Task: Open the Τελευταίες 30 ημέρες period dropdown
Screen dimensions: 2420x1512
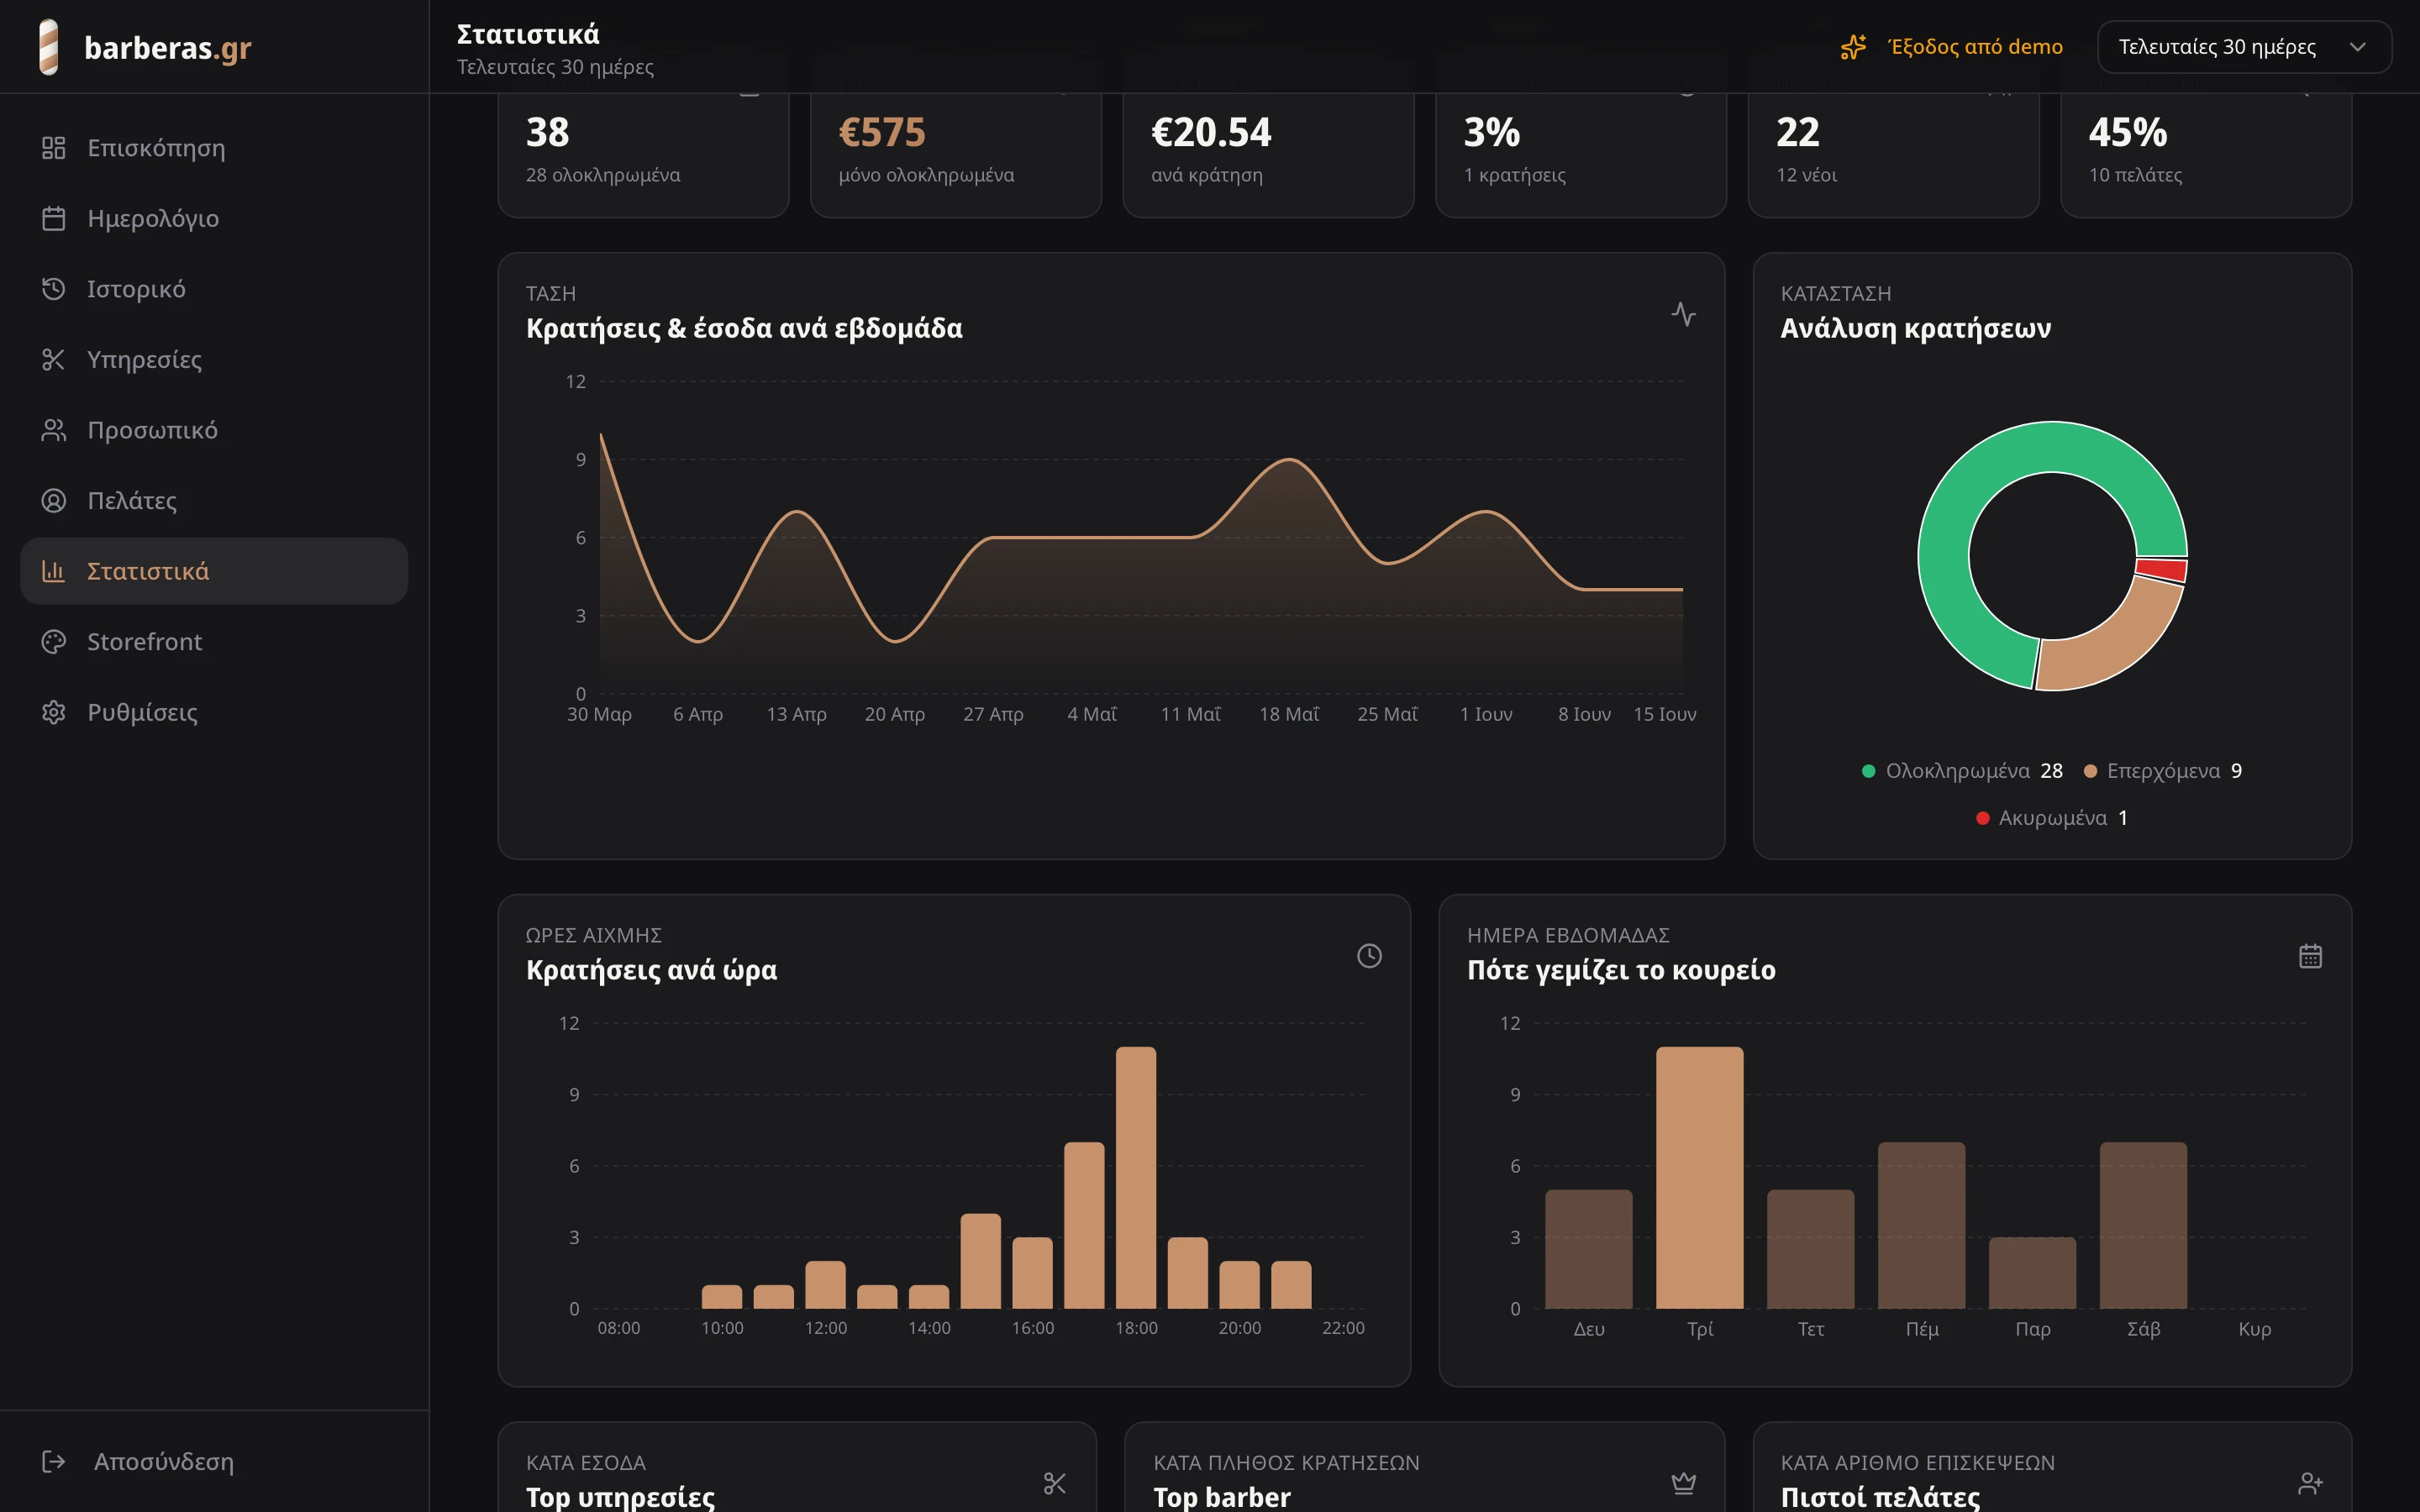Action: [2244, 47]
